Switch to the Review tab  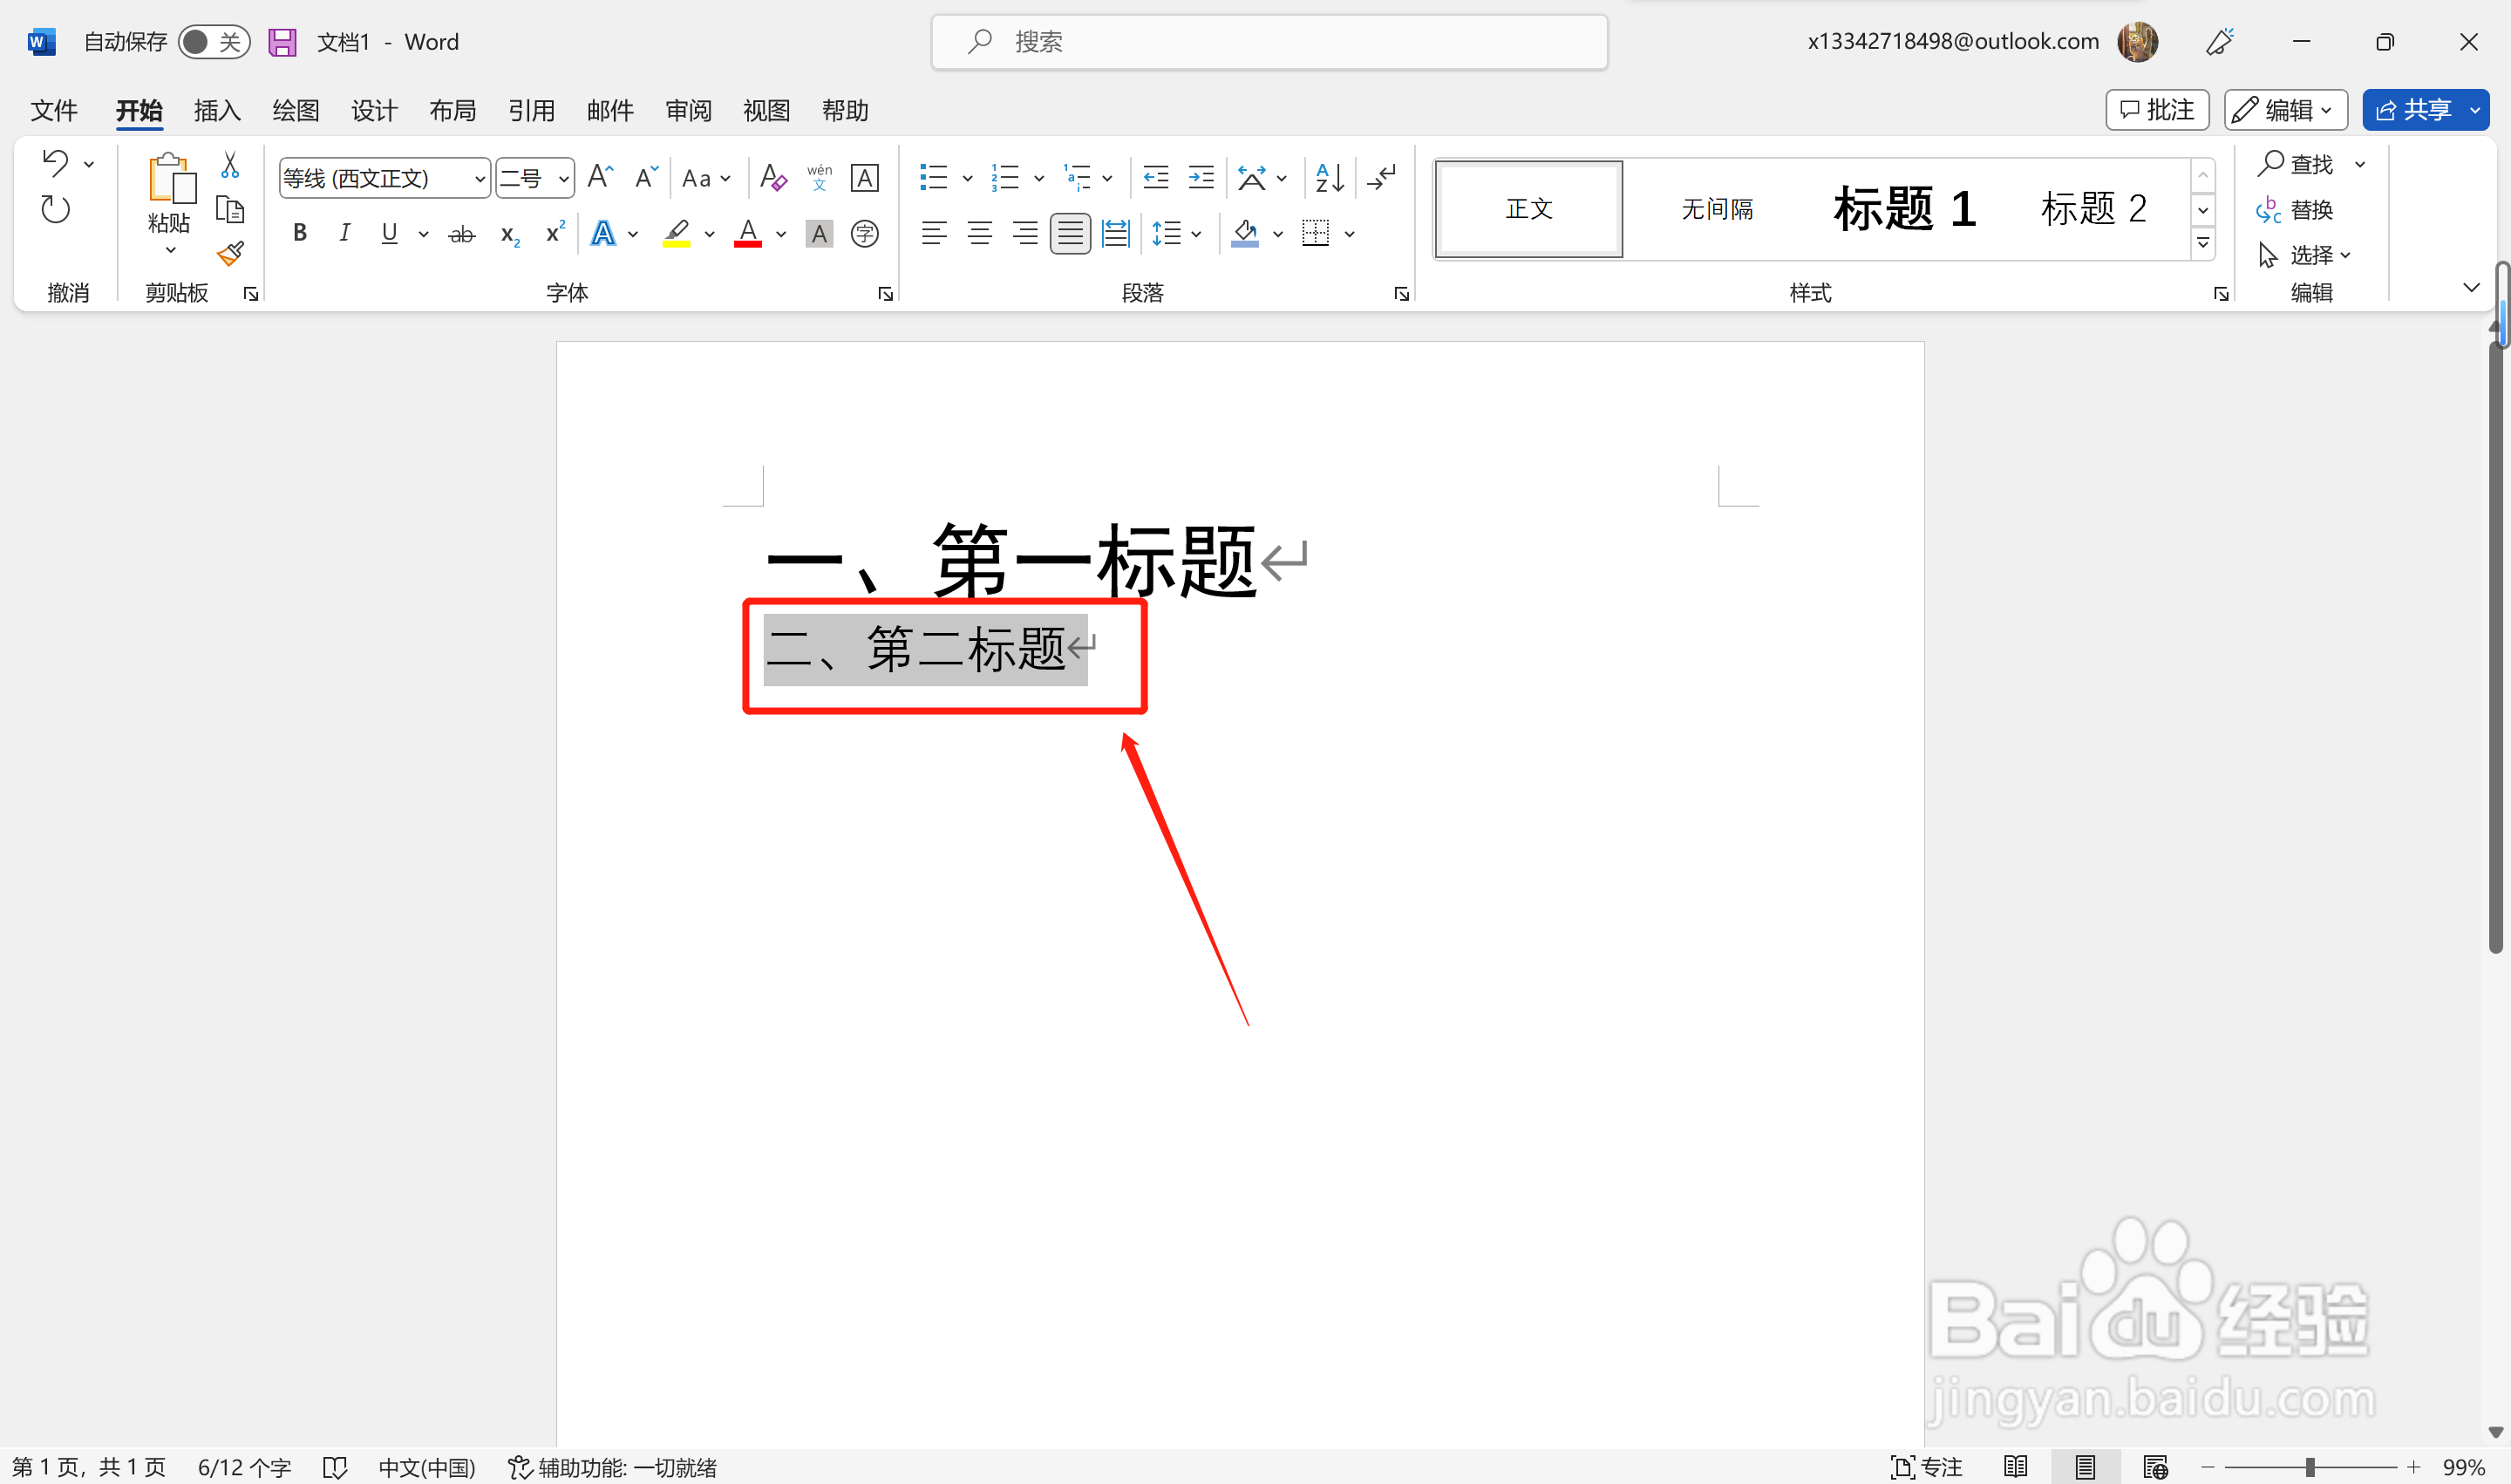point(688,110)
